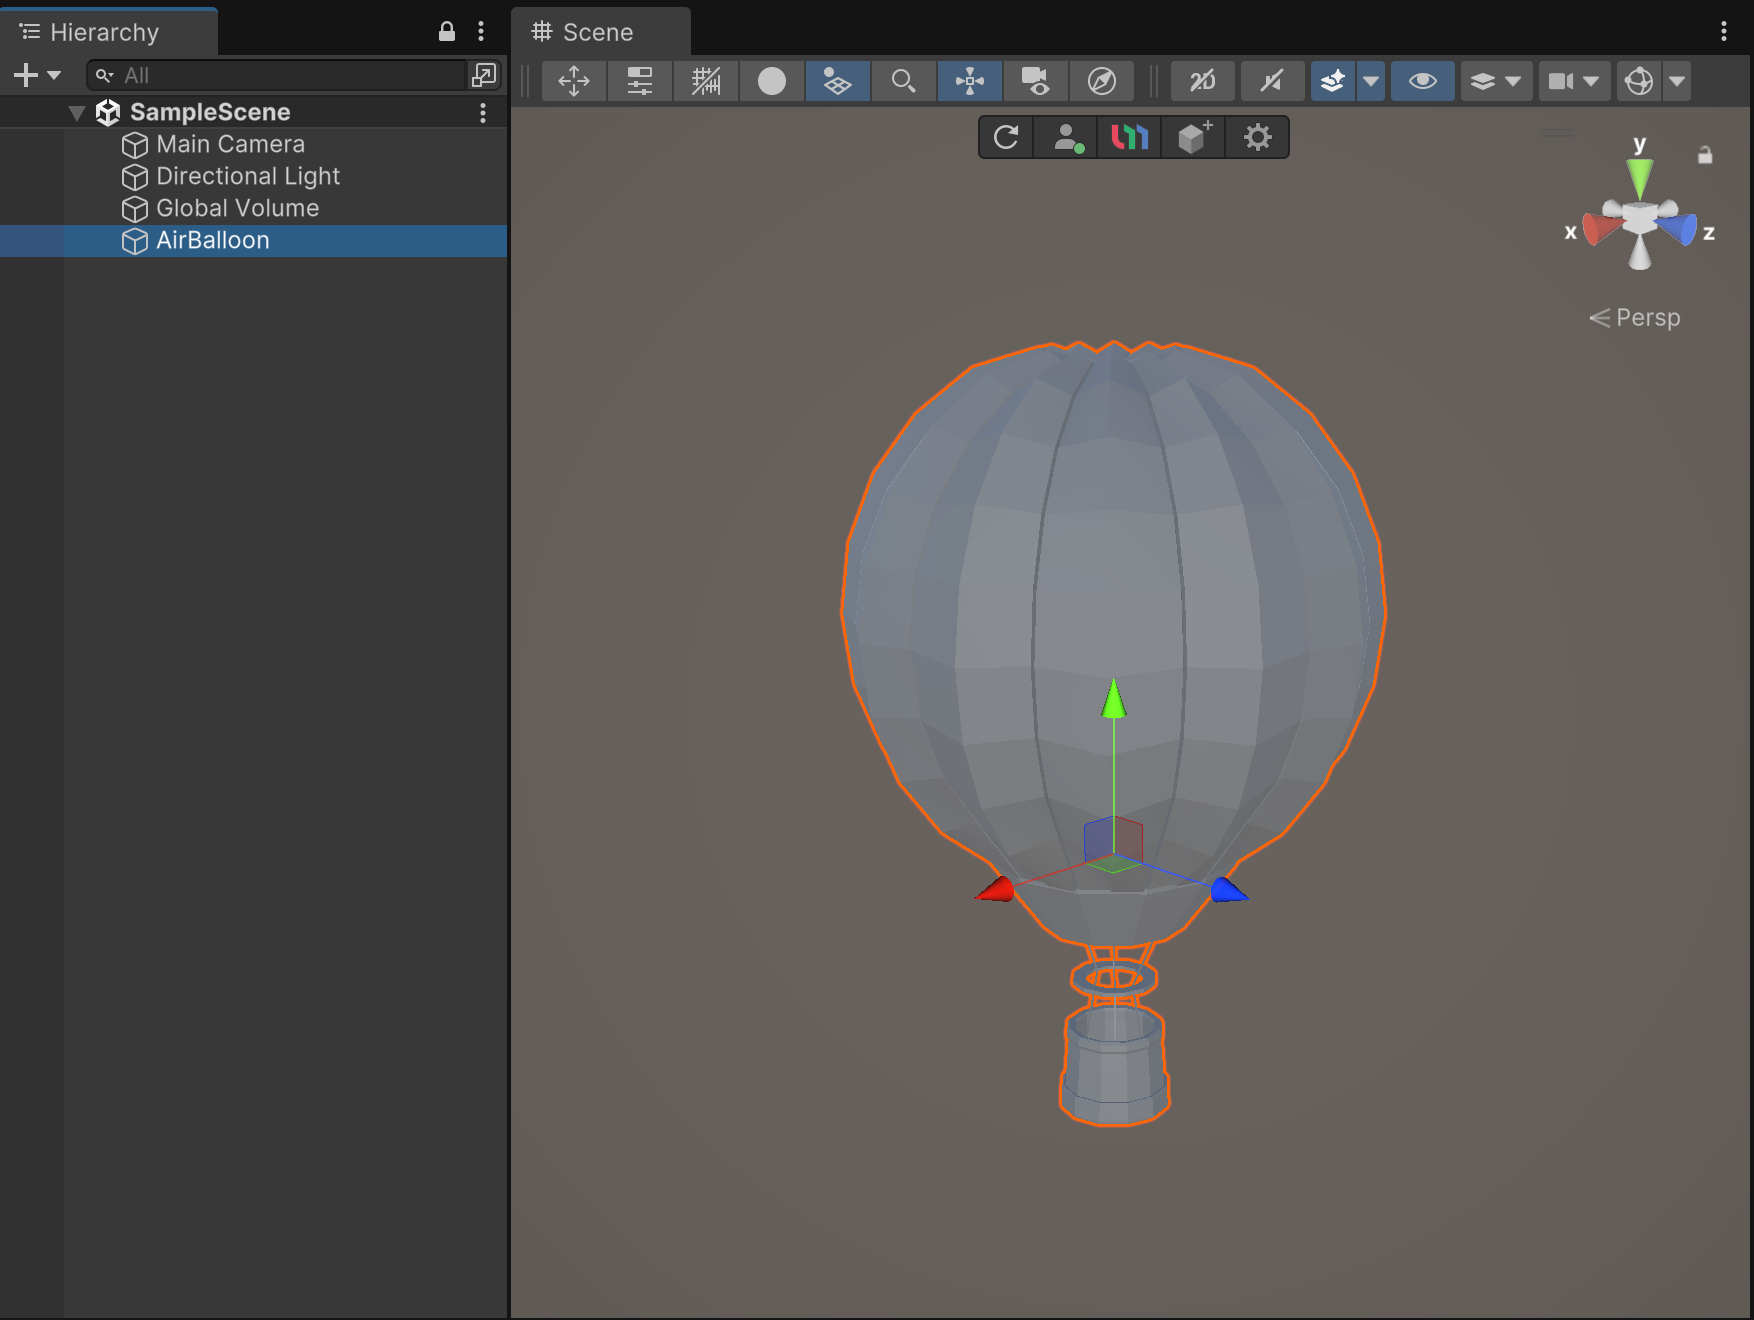This screenshot has height=1320, width=1754.
Task: Toggle scene visibility eye button
Action: click(x=1422, y=81)
